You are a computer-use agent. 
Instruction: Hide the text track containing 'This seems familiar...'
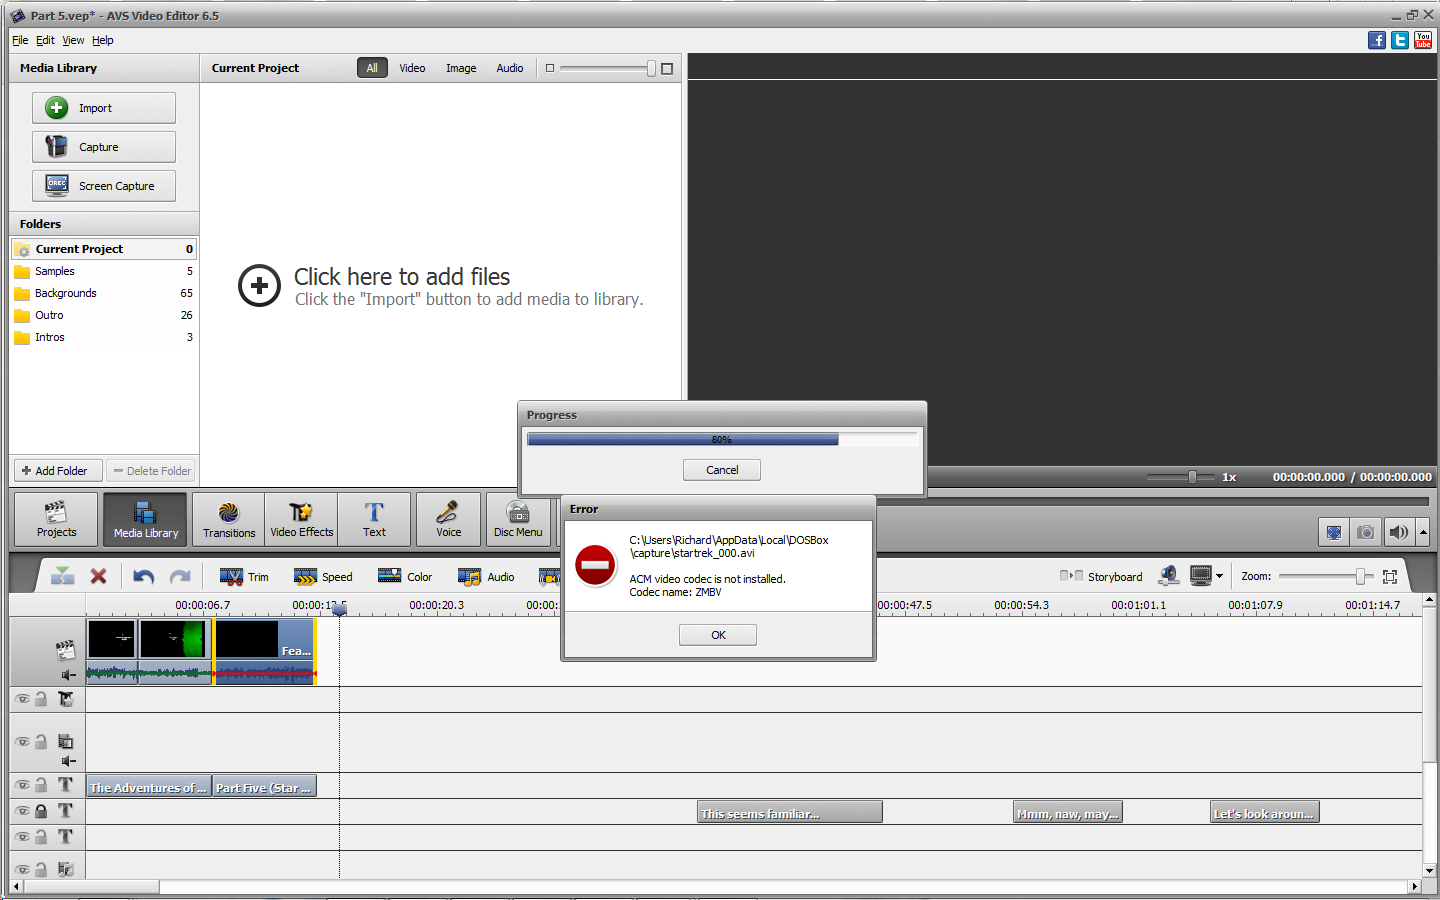point(22,811)
